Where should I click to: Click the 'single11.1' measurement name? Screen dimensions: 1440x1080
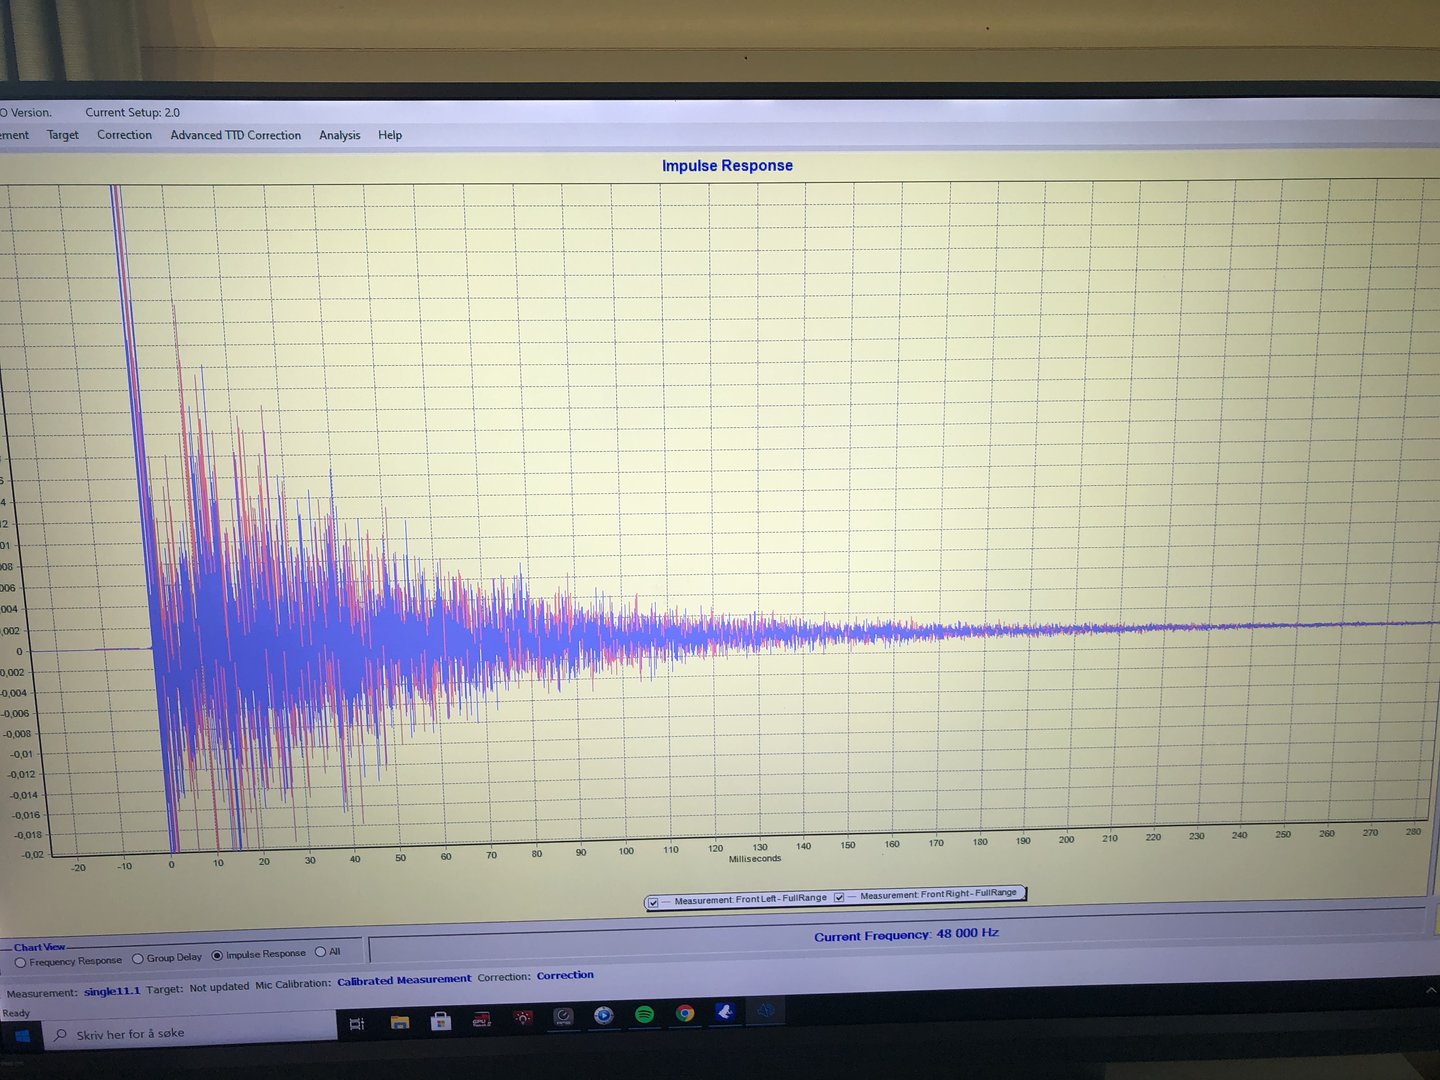pos(112,991)
